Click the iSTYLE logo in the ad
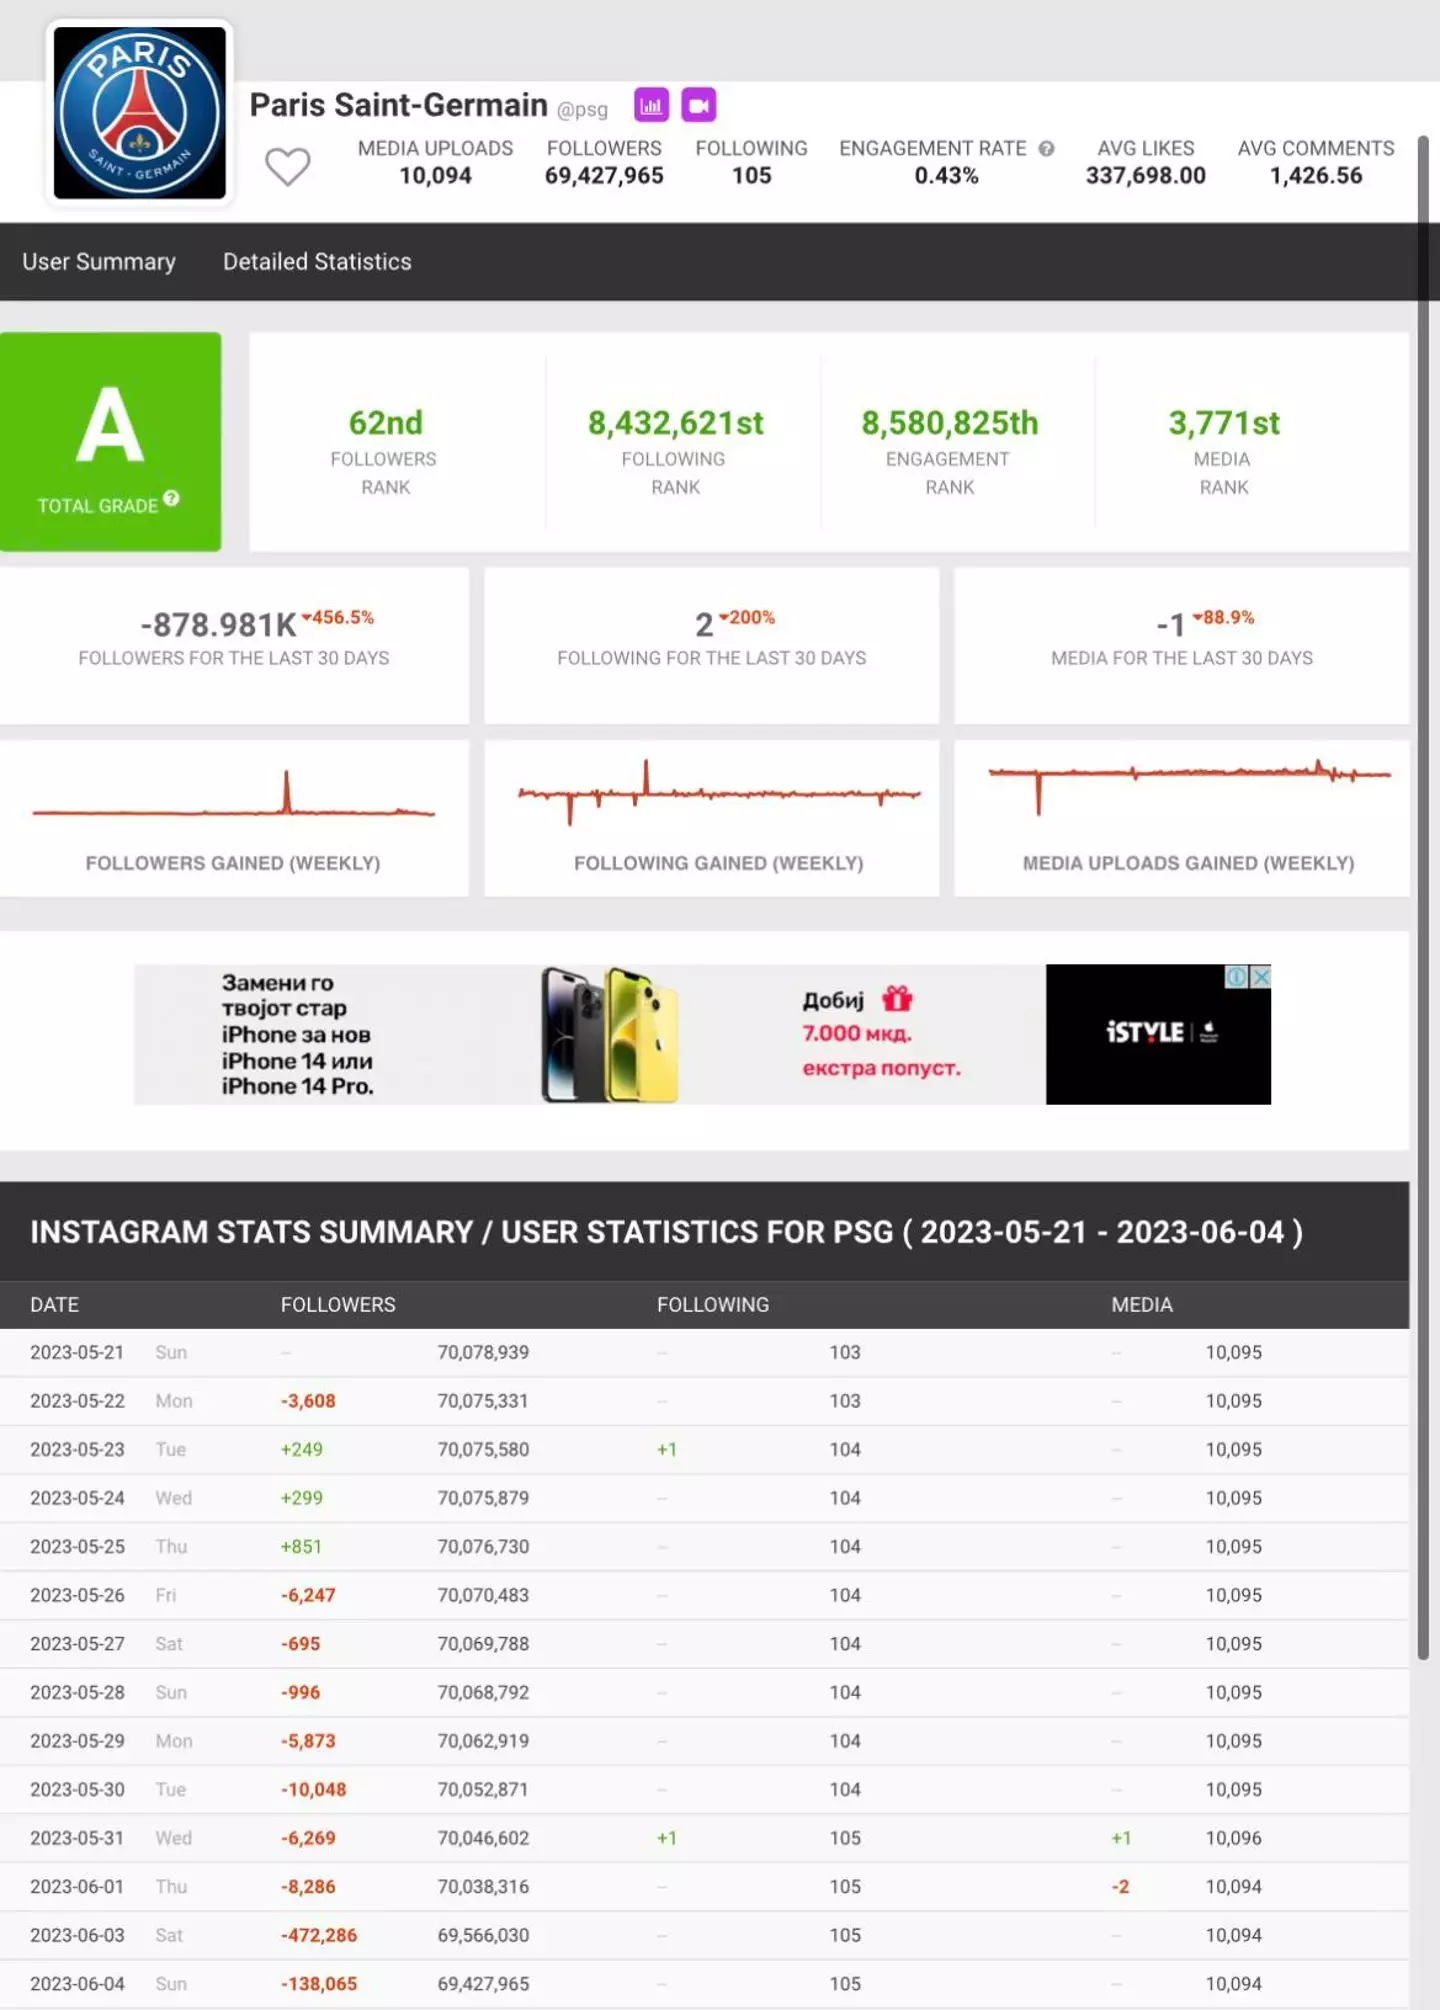Viewport: 1440px width, 2010px height. [x=1145, y=1032]
